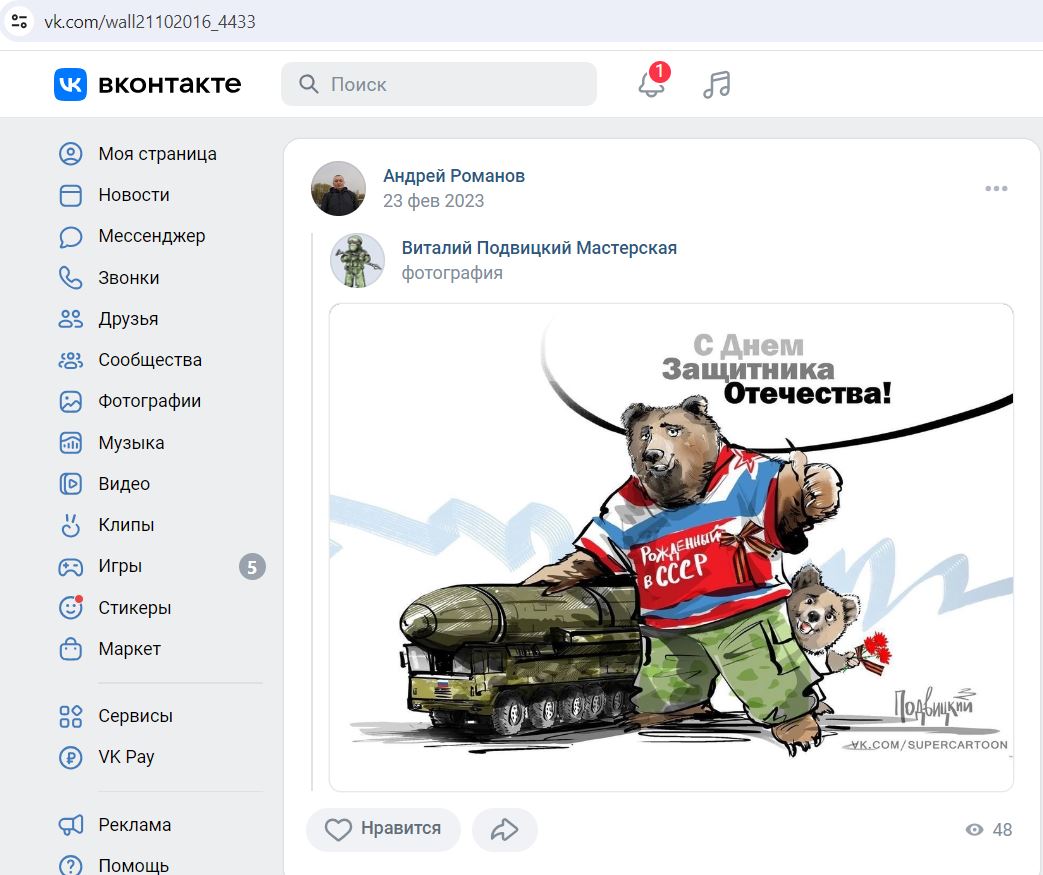
Task: Open Виталий Подвицкий Мастерская page
Action: click(x=539, y=248)
